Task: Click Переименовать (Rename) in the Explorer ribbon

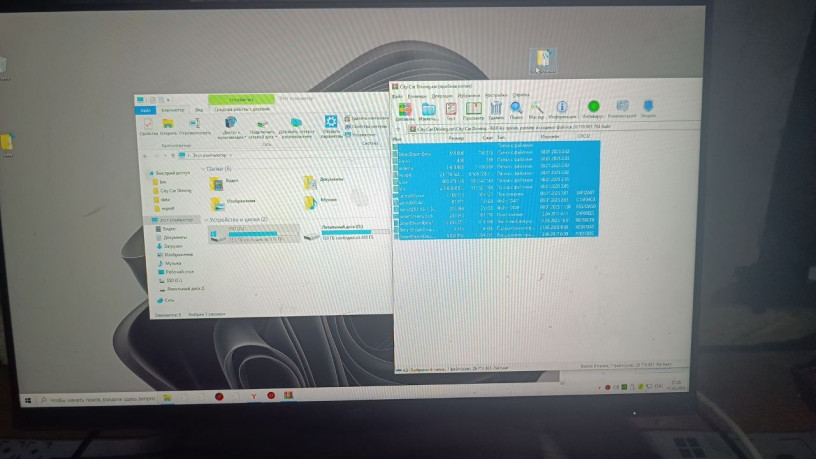Action: 195,126
